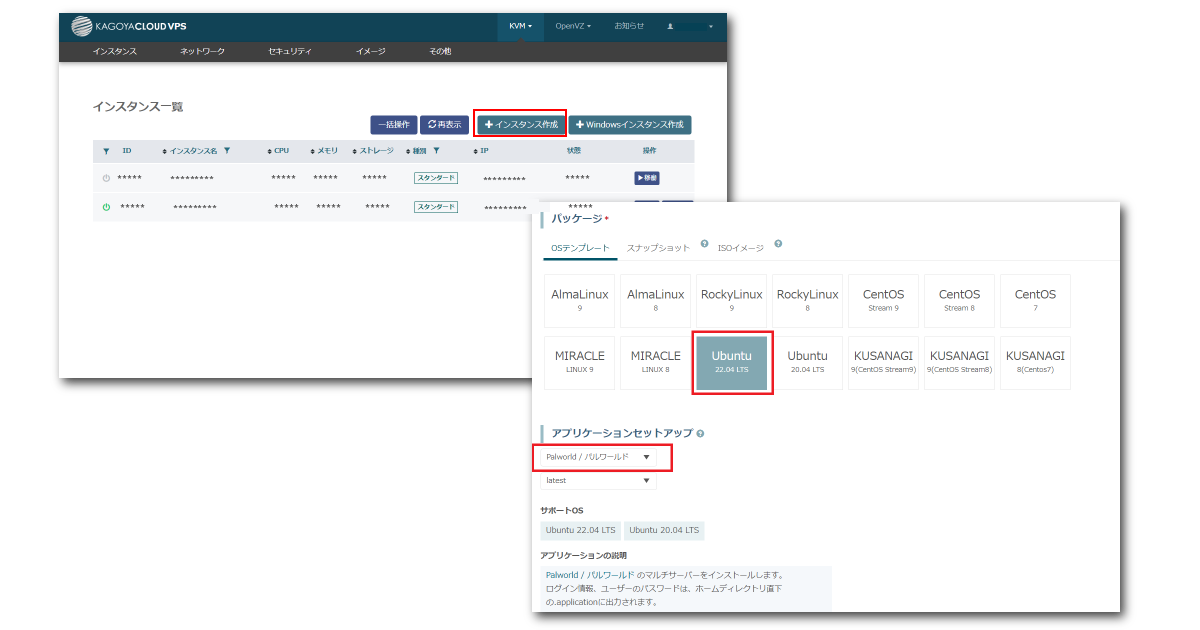The image size is (1200, 630).
Task: Expand the latest version dropdown
Action: pos(598,481)
